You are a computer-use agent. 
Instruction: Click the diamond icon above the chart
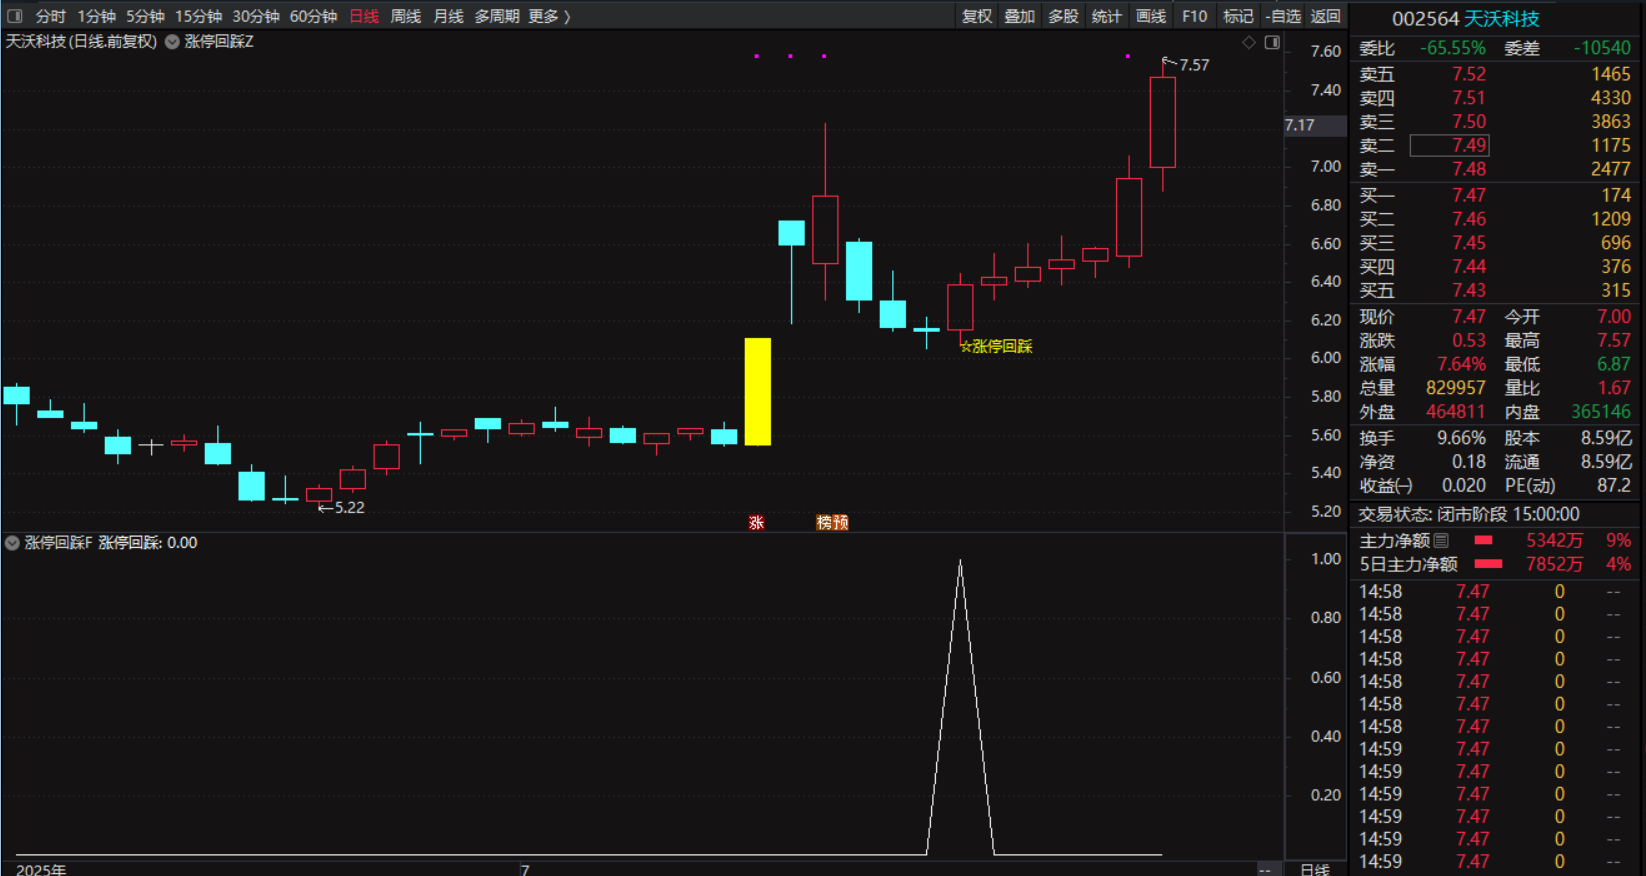tap(1248, 42)
